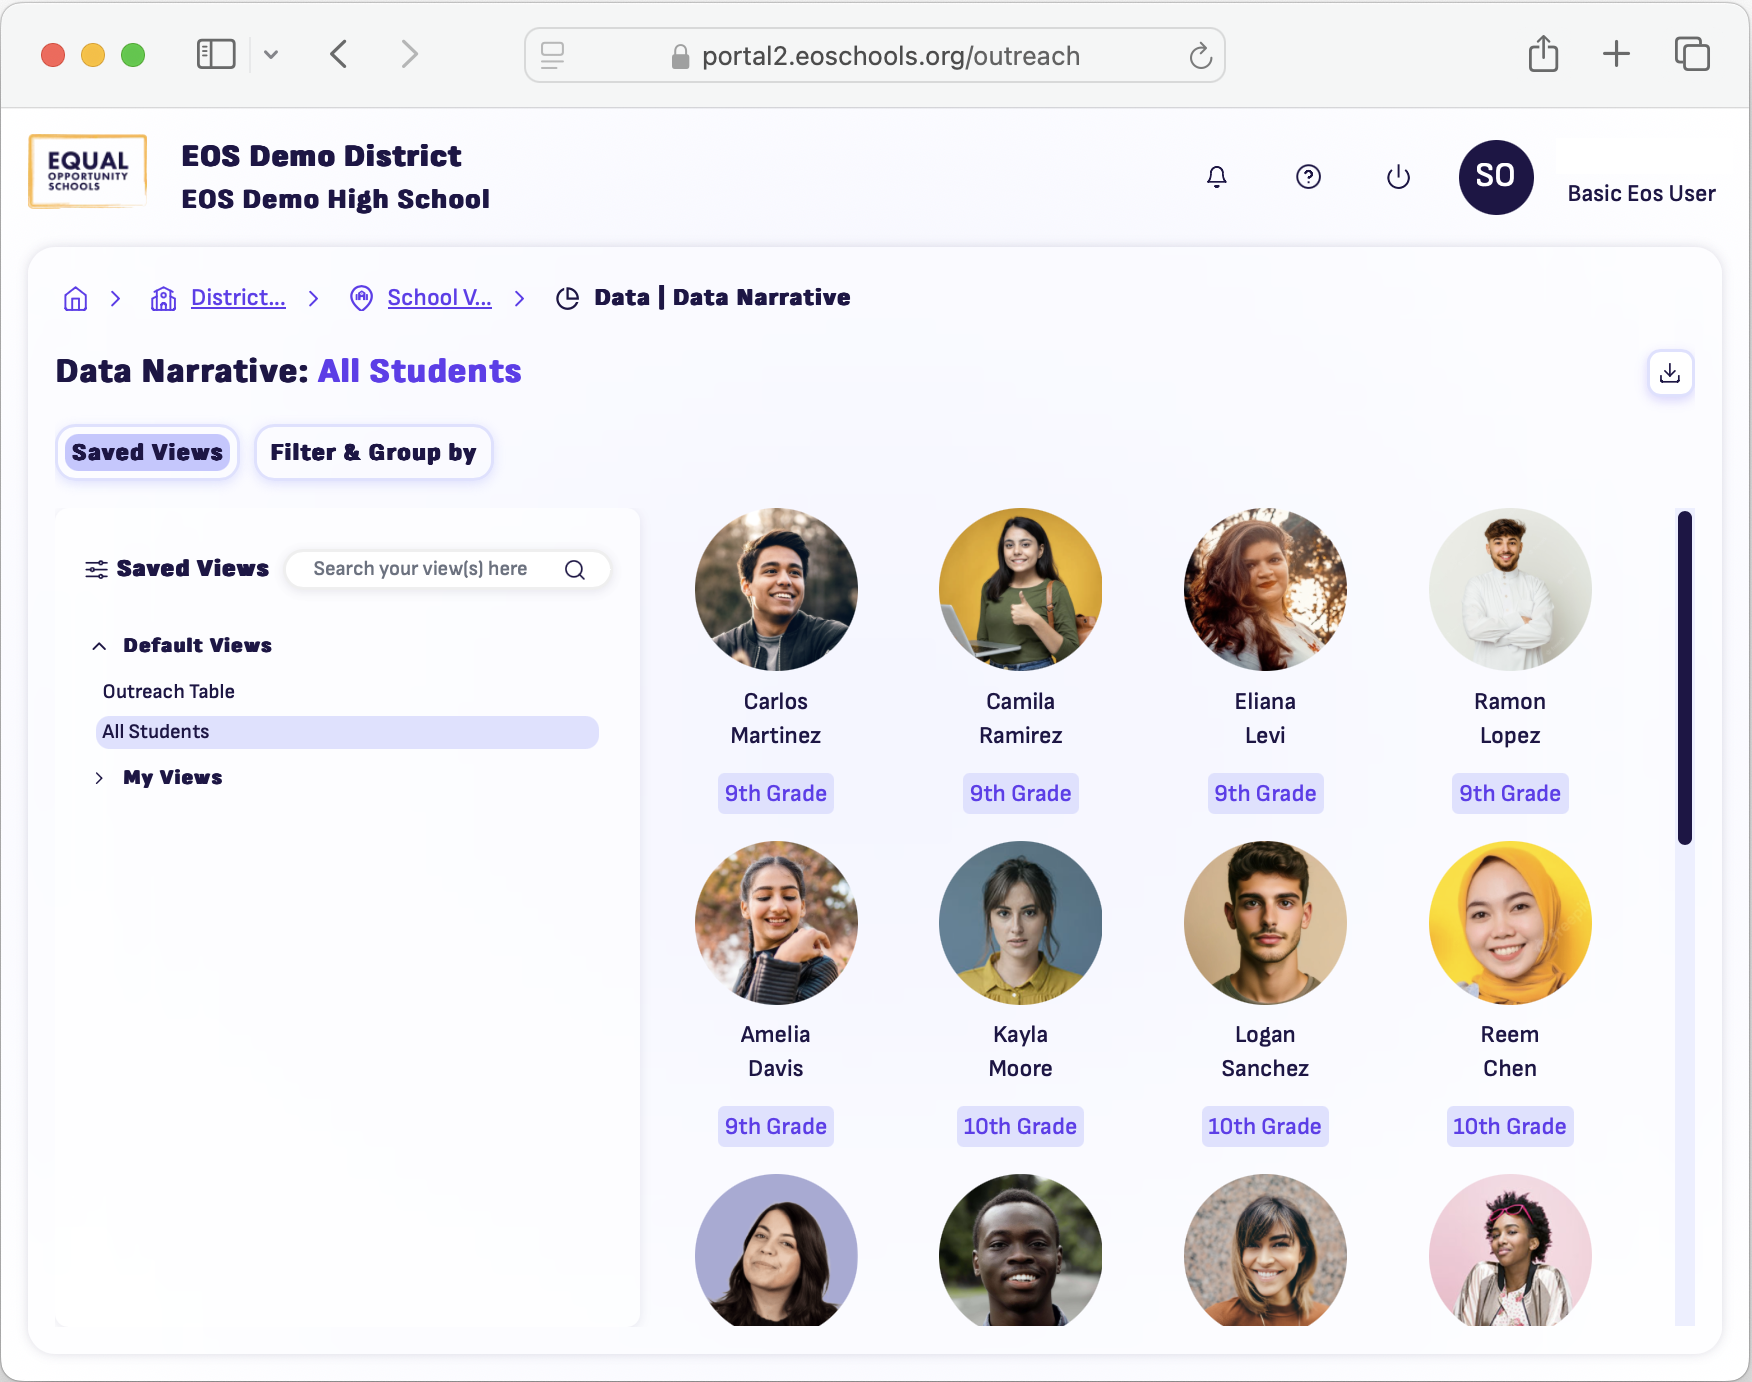Image resolution: width=1752 pixels, height=1382 pixels.
Task: Download the Data Narrative export
Action: 1670,372
